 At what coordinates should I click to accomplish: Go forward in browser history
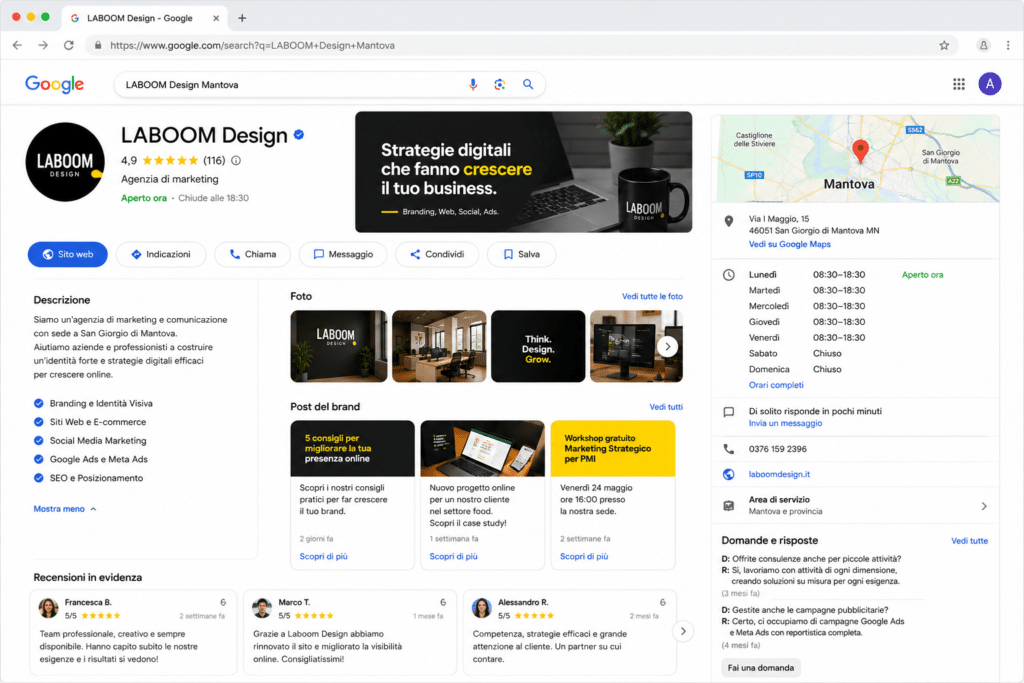point(43,45)
